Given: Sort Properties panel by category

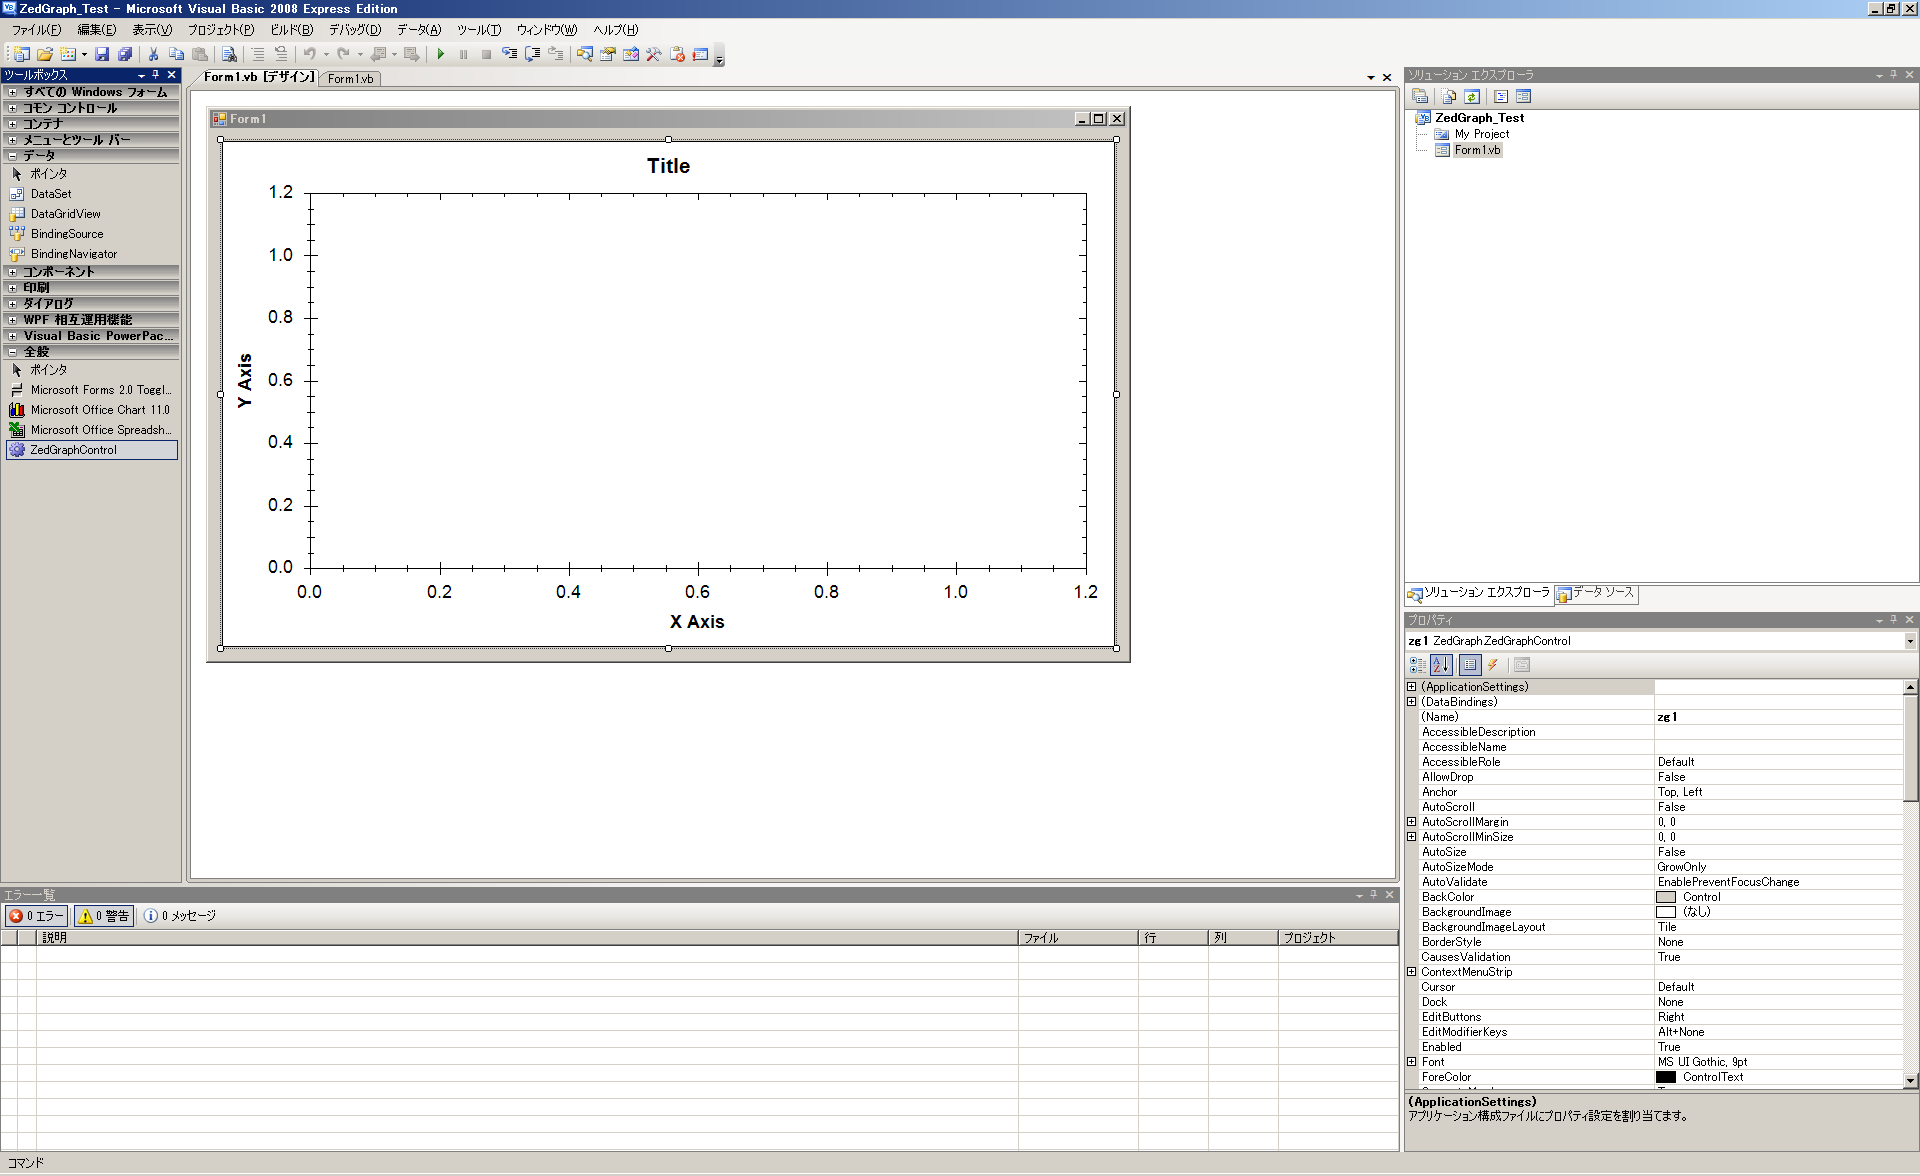Looking at the screenshot, I should pos(1417,664).
